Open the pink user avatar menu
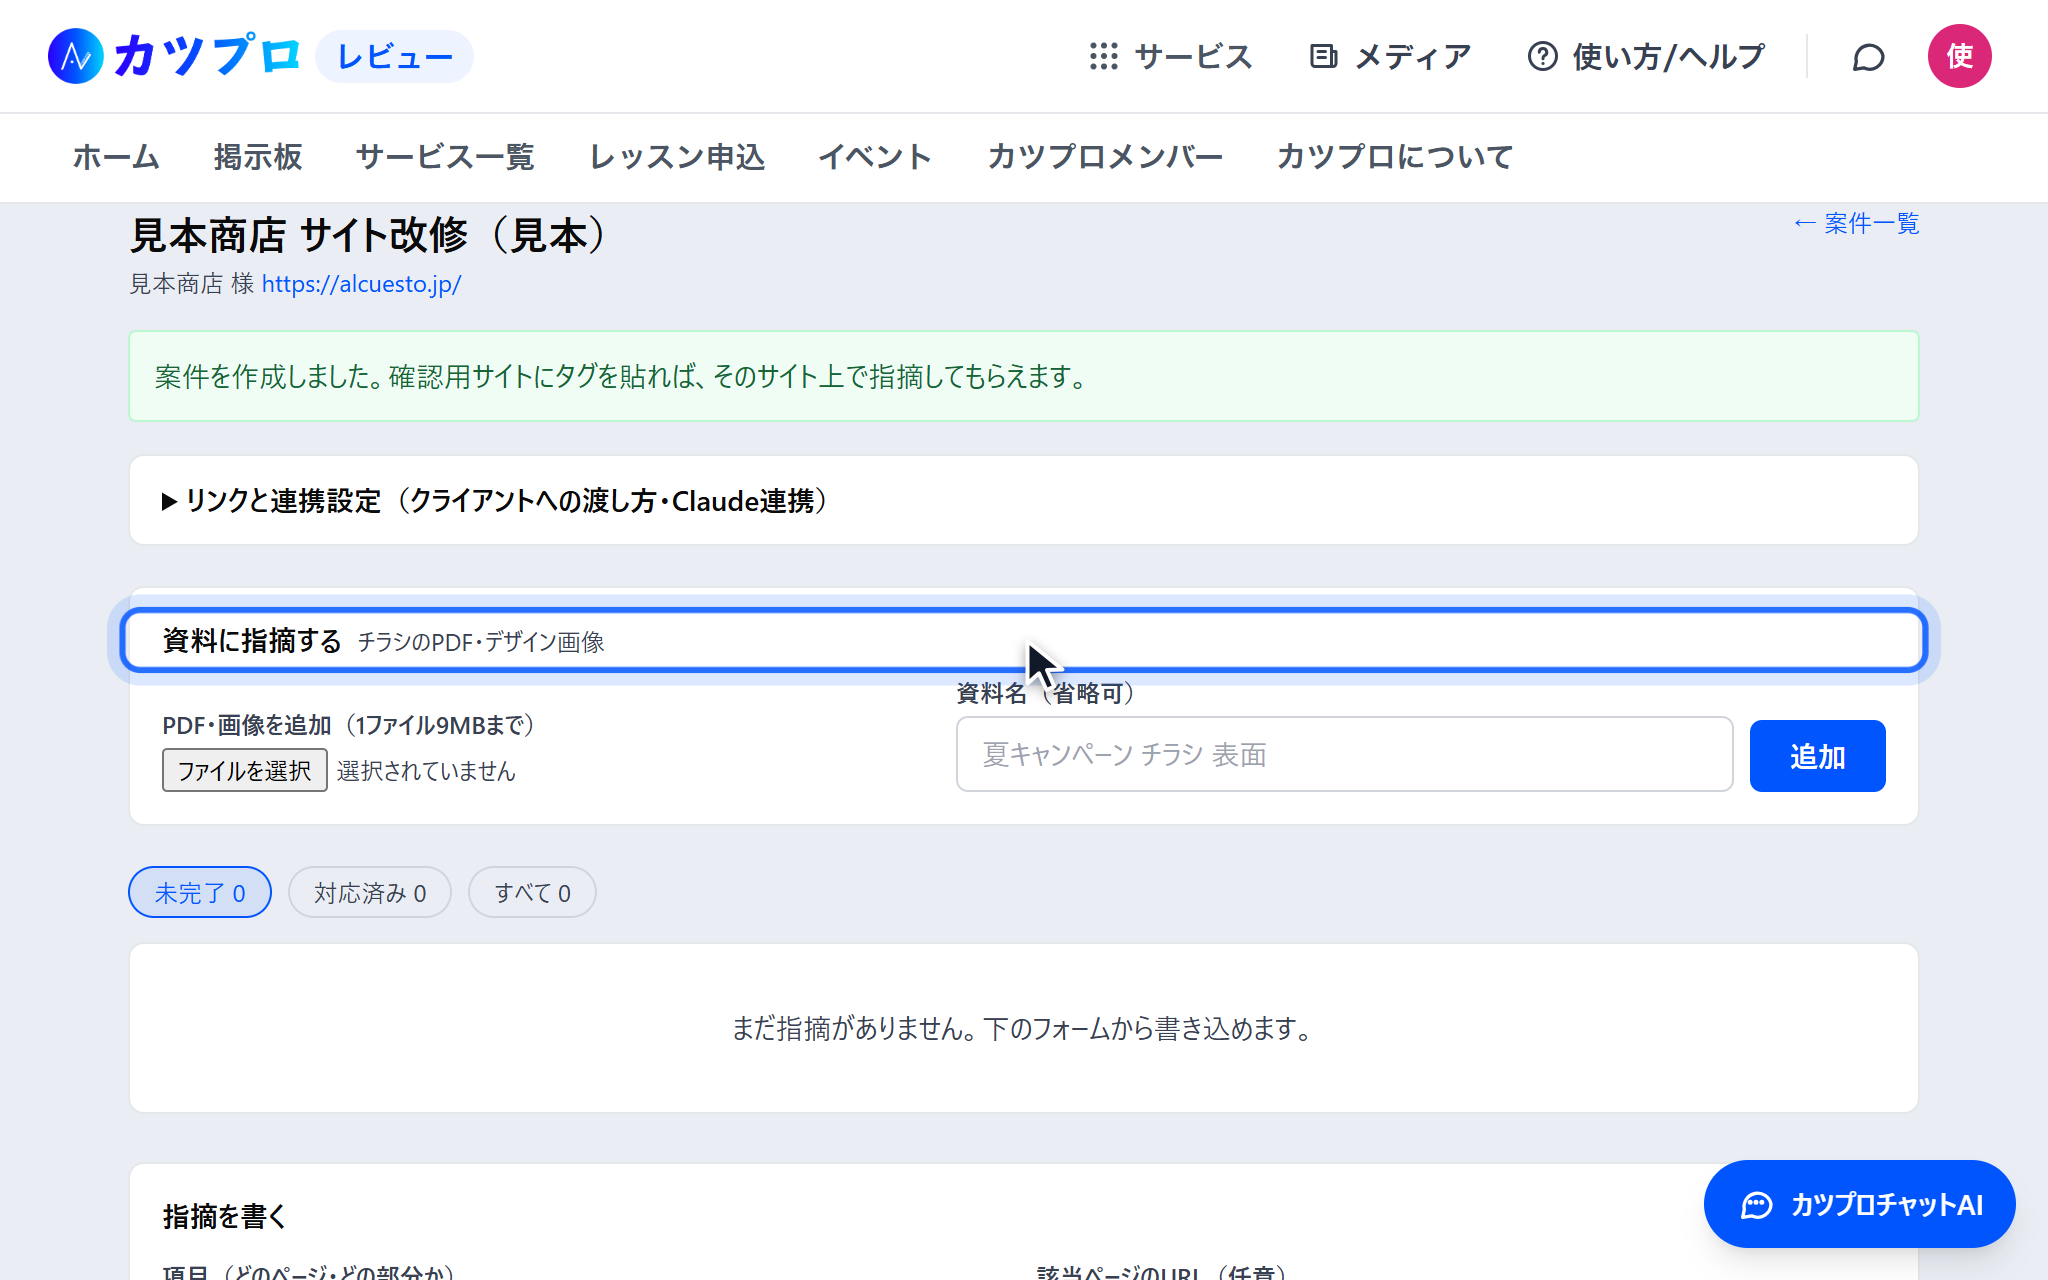The height and width of the screenshot is (1280, 2048). pyautogui.click(x=1959, y=56)
